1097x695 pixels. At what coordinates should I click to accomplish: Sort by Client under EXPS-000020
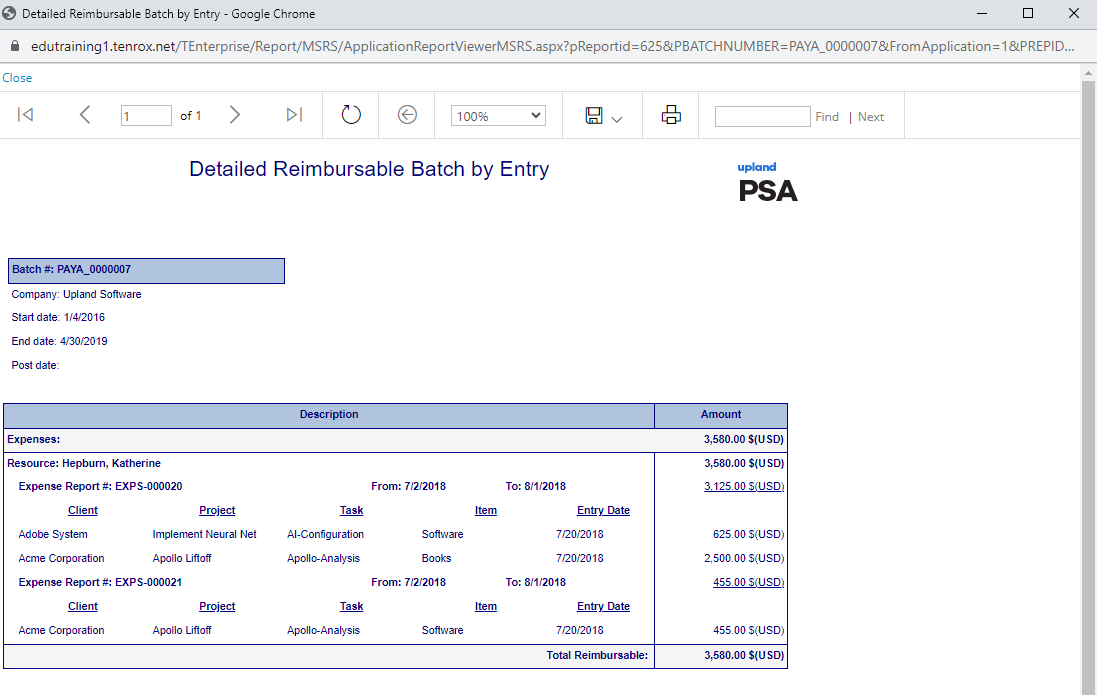(83, 510)
